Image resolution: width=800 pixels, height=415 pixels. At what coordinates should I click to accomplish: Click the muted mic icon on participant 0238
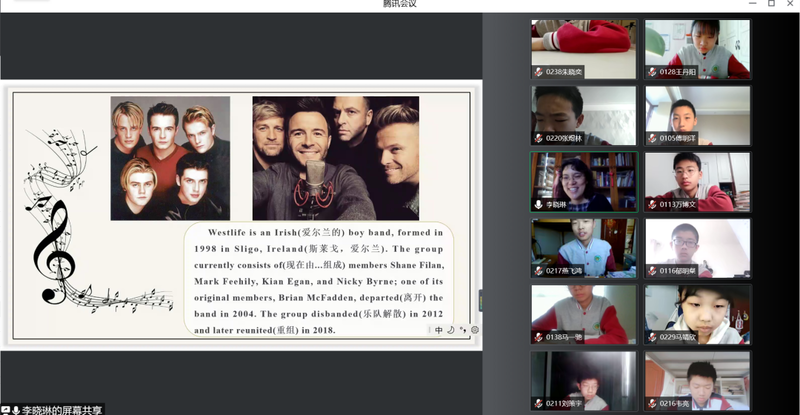[538, 72]
